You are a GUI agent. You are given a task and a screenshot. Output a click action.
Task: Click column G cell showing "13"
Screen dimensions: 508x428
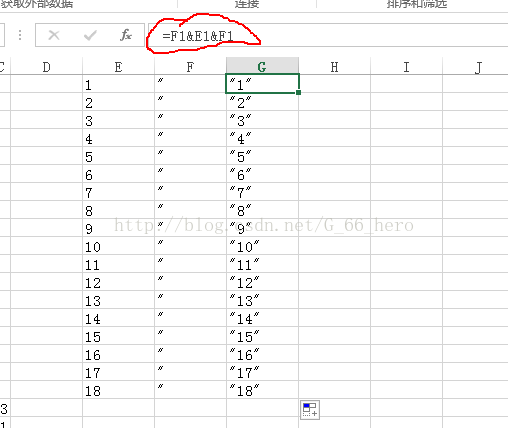coord(262,300)
